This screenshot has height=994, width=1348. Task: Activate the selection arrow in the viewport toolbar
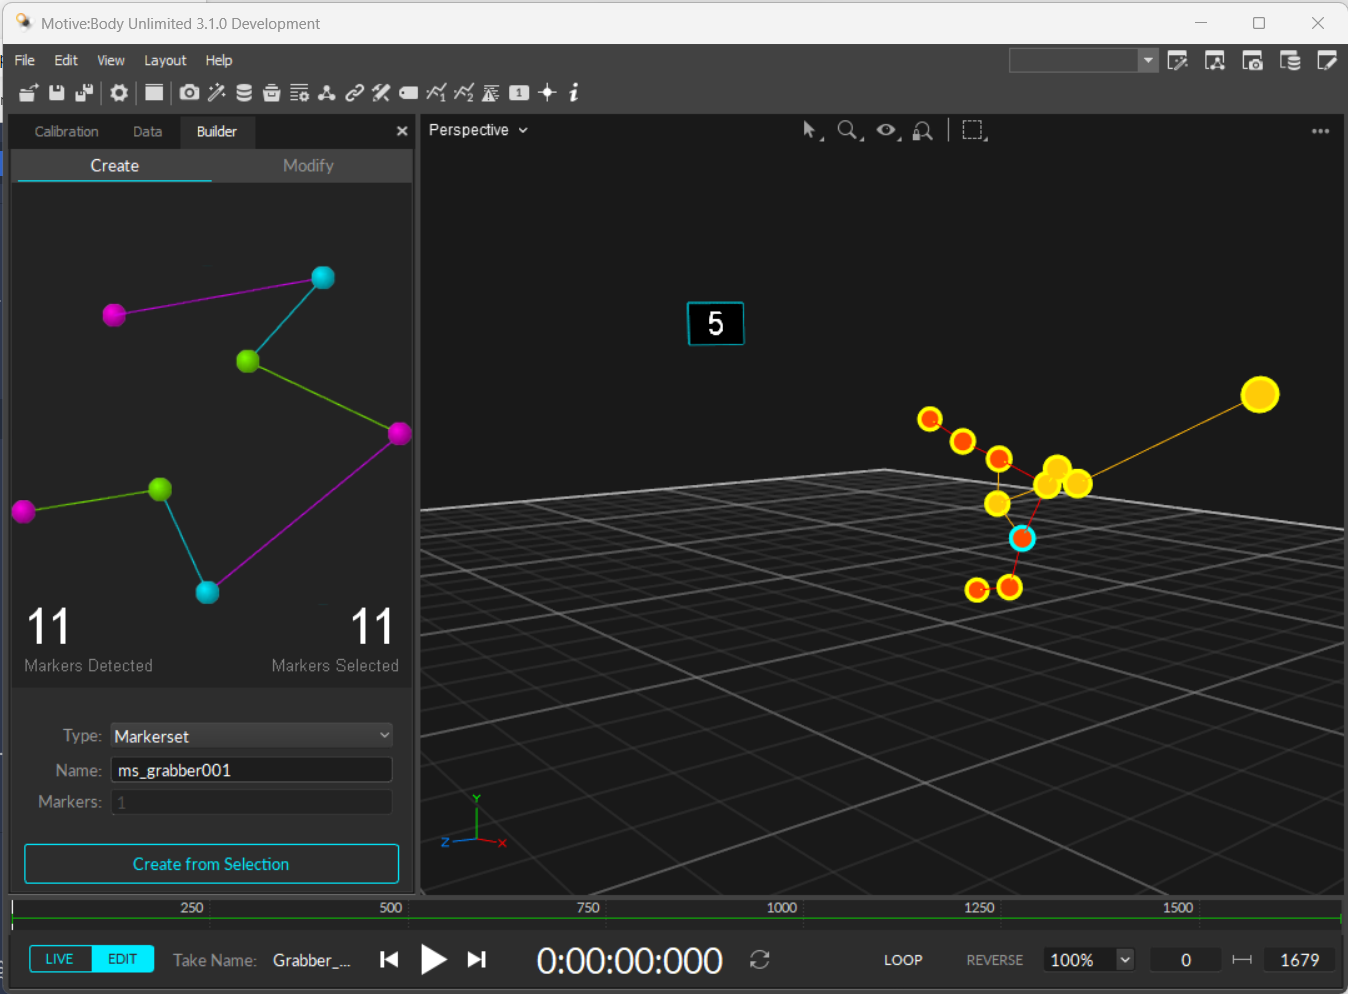tap(809, 130)
